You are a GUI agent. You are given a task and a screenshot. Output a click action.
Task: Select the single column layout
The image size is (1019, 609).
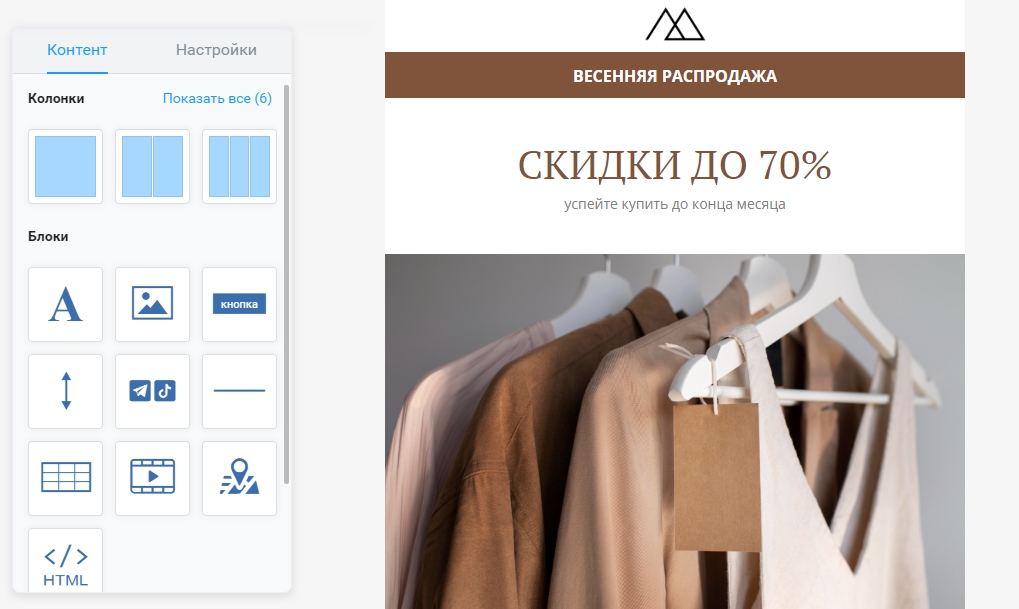65,166
